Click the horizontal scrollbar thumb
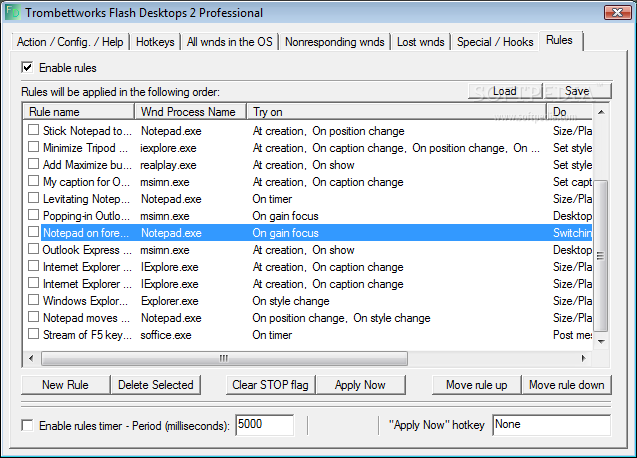 (224, 358)
